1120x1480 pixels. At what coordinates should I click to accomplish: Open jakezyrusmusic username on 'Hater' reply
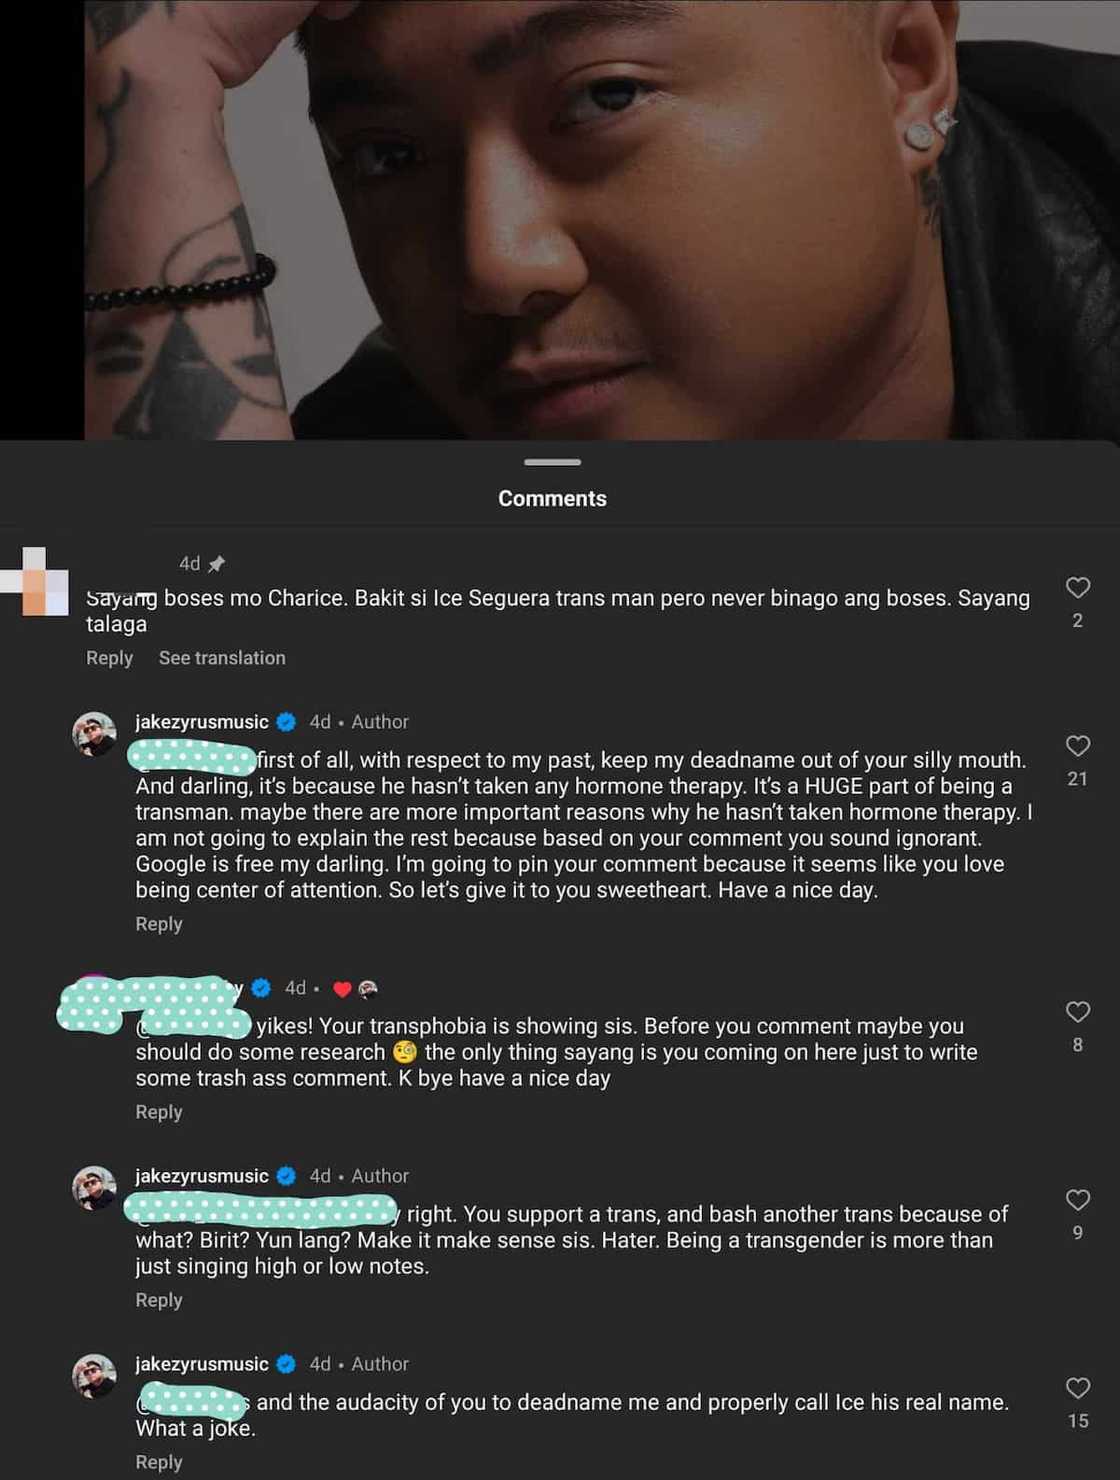(x=202, y=1176)
